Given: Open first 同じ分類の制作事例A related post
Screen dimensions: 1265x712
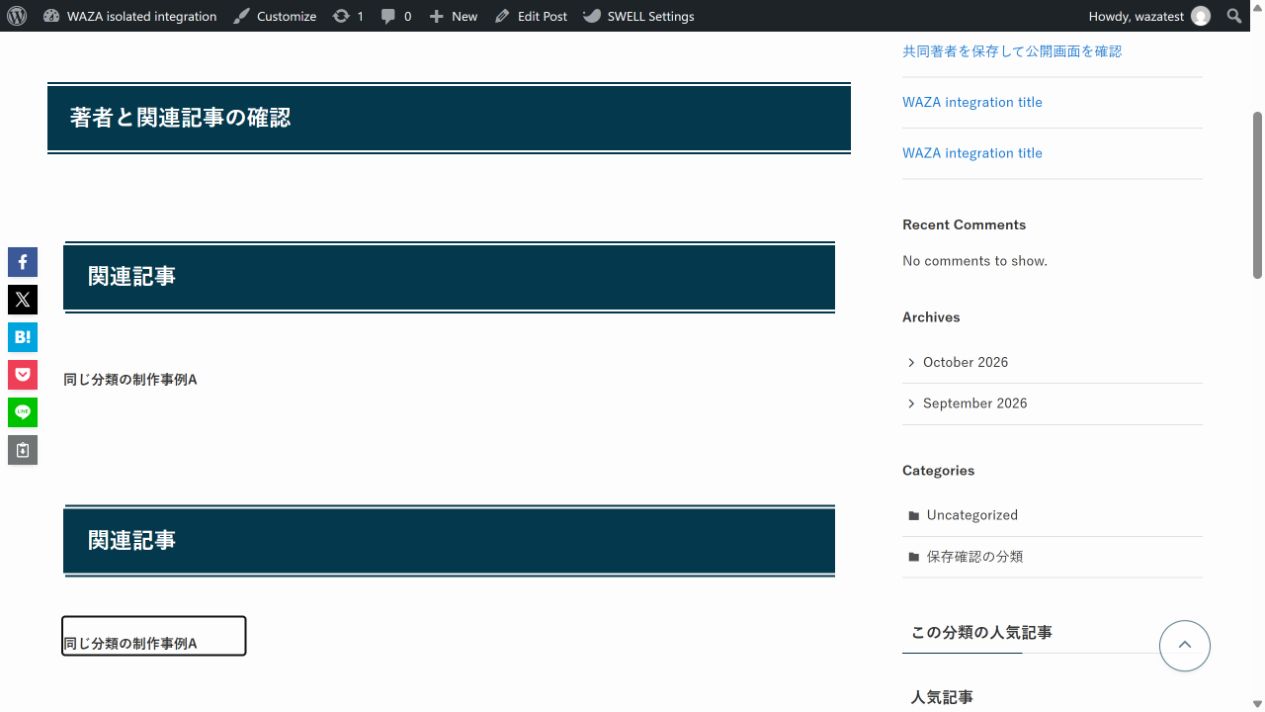Looking at the screenshot, I should tap(130, 380).
